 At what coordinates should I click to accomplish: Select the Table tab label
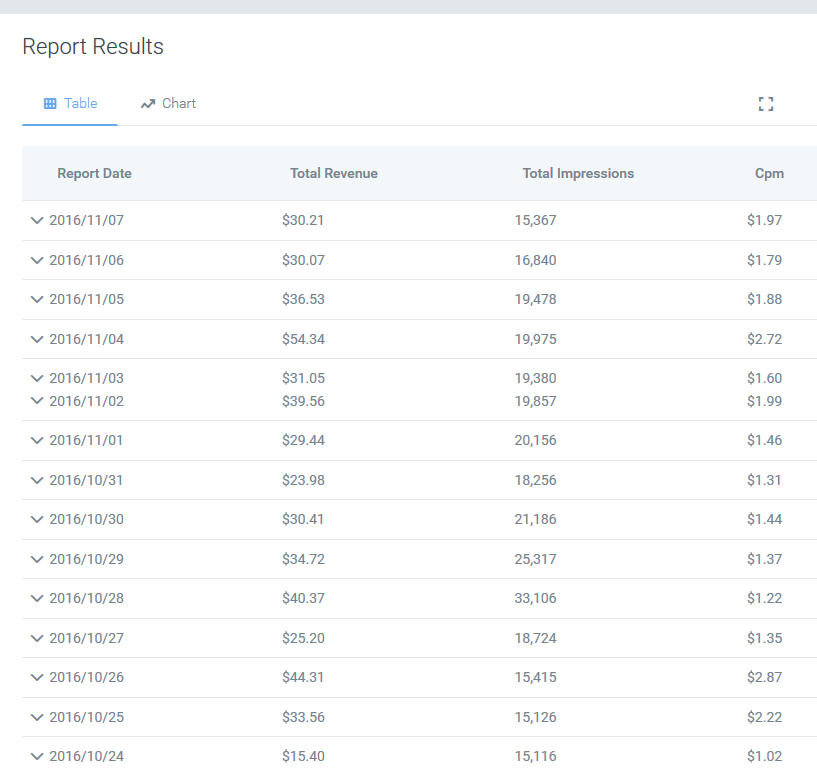(81, 104)
